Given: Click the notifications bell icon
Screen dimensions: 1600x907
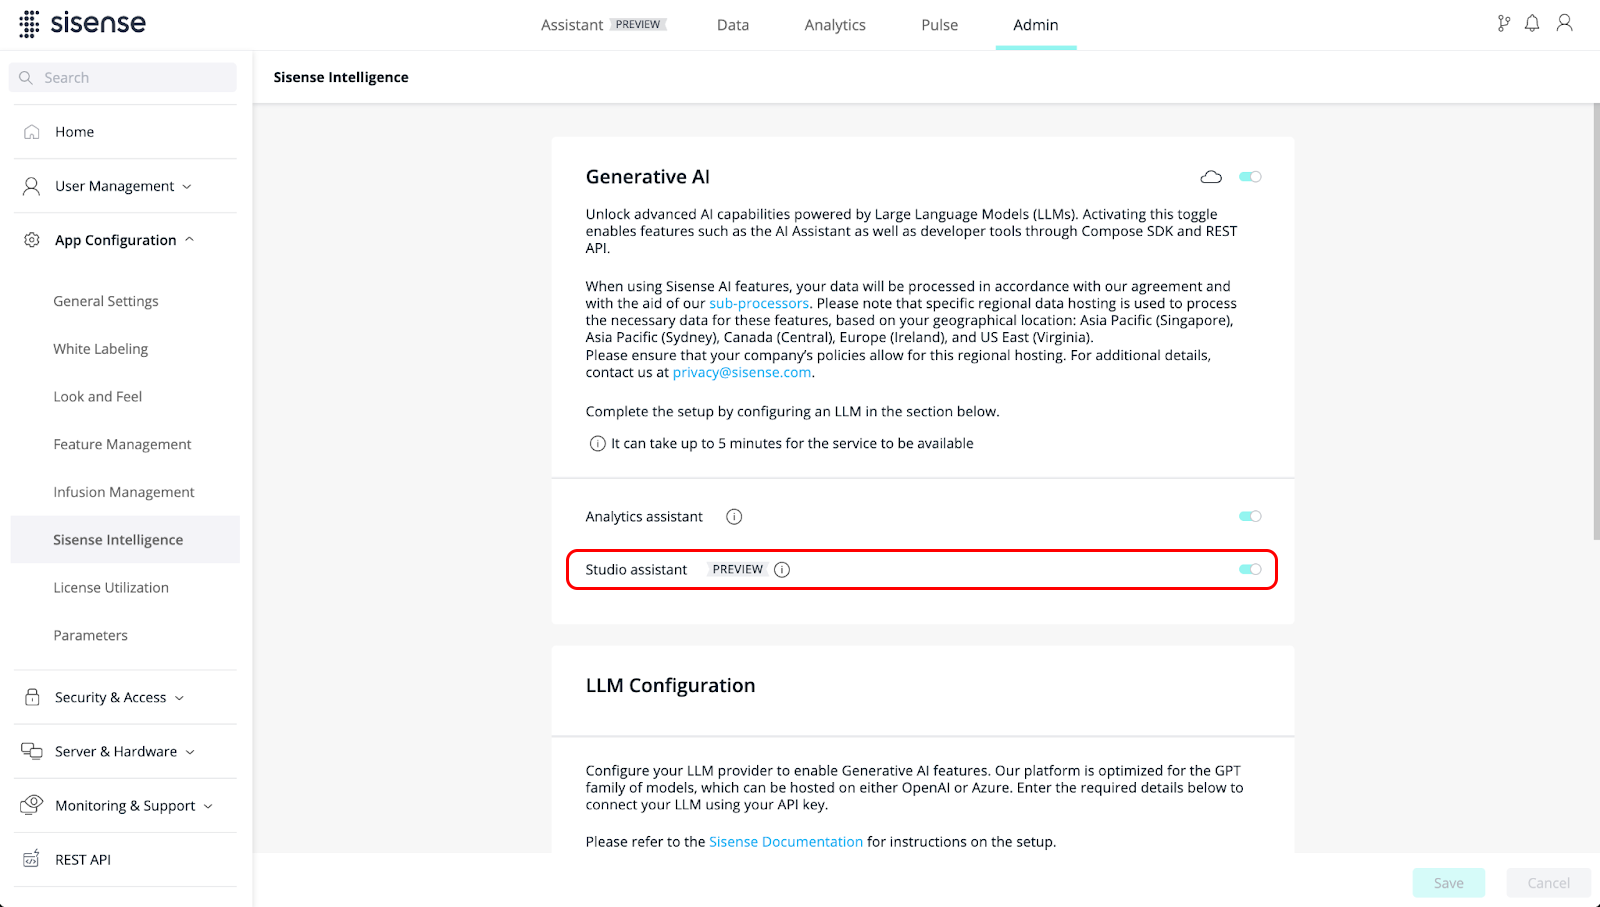Looking at the screenshot, I should pyautogui.click(x=1532, y=23).
